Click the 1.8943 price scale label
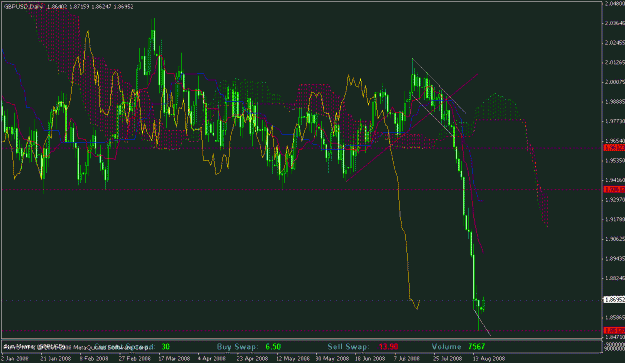The height and width of the screenshot is (363, 625). coord(615,259)
